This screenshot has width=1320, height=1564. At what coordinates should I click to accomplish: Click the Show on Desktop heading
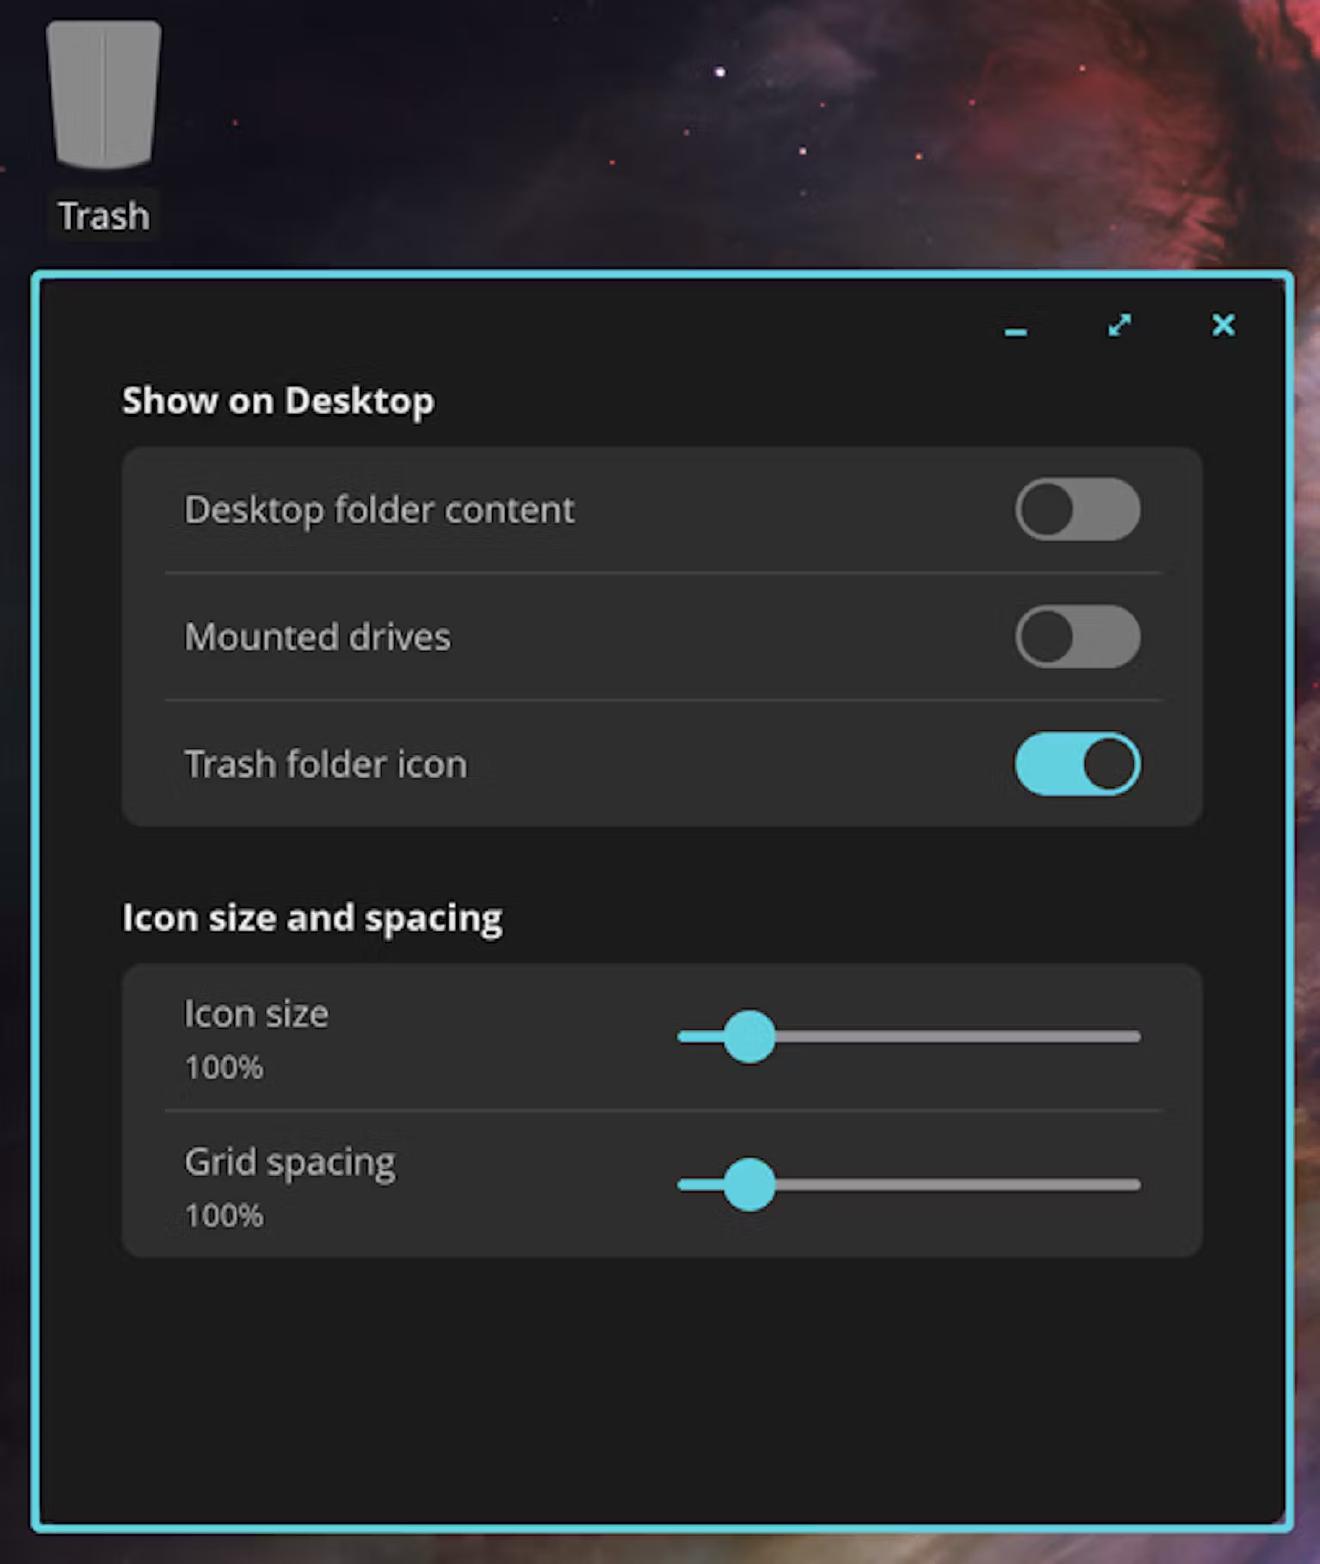point(278,401)
